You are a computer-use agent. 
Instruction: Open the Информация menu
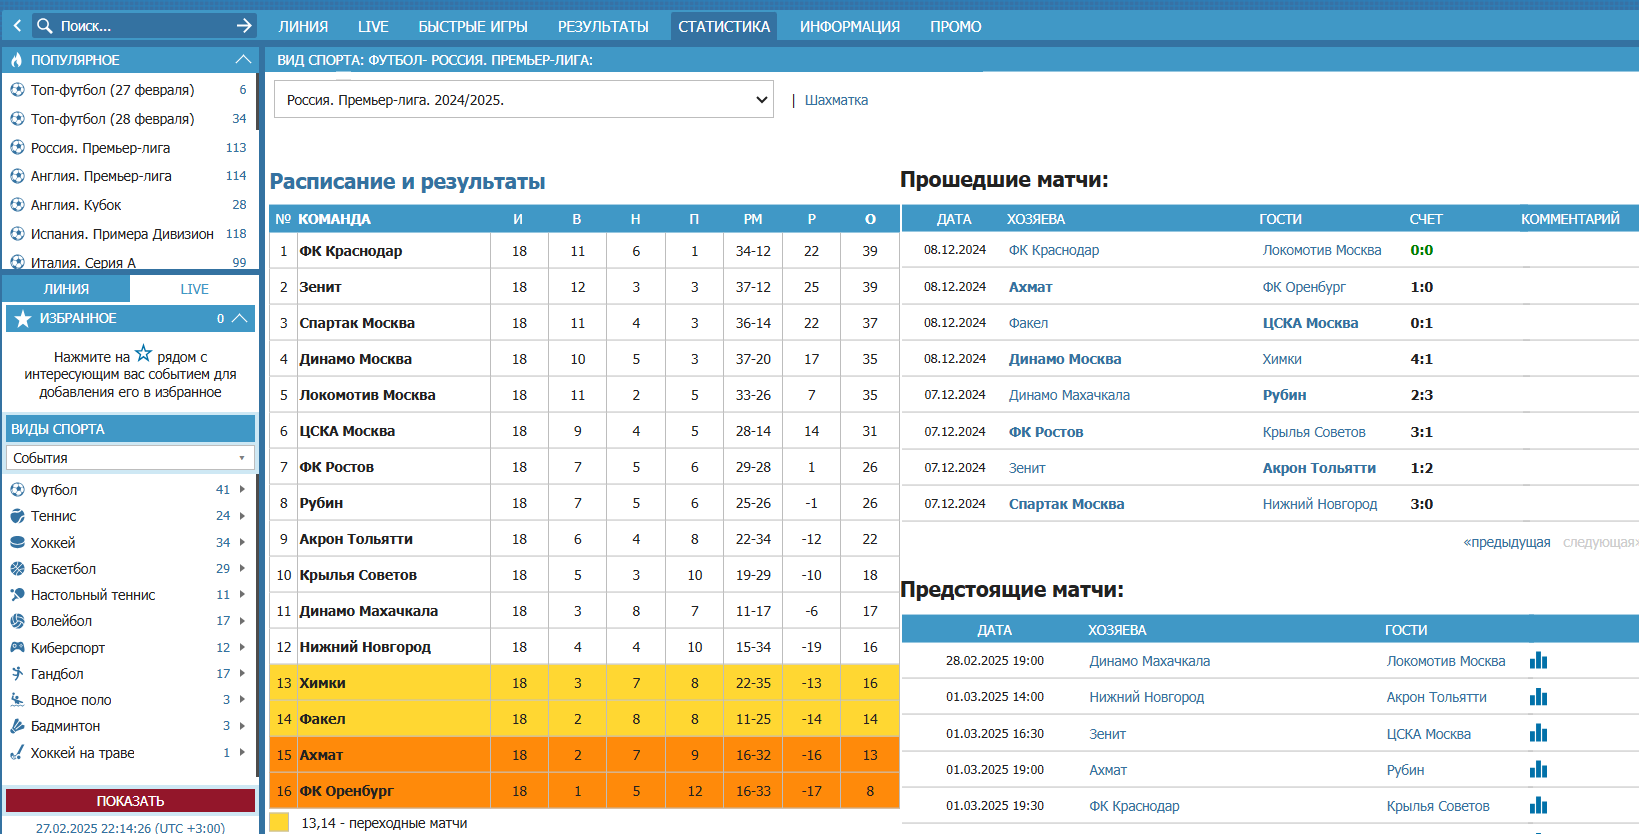[x=850, y=27]
